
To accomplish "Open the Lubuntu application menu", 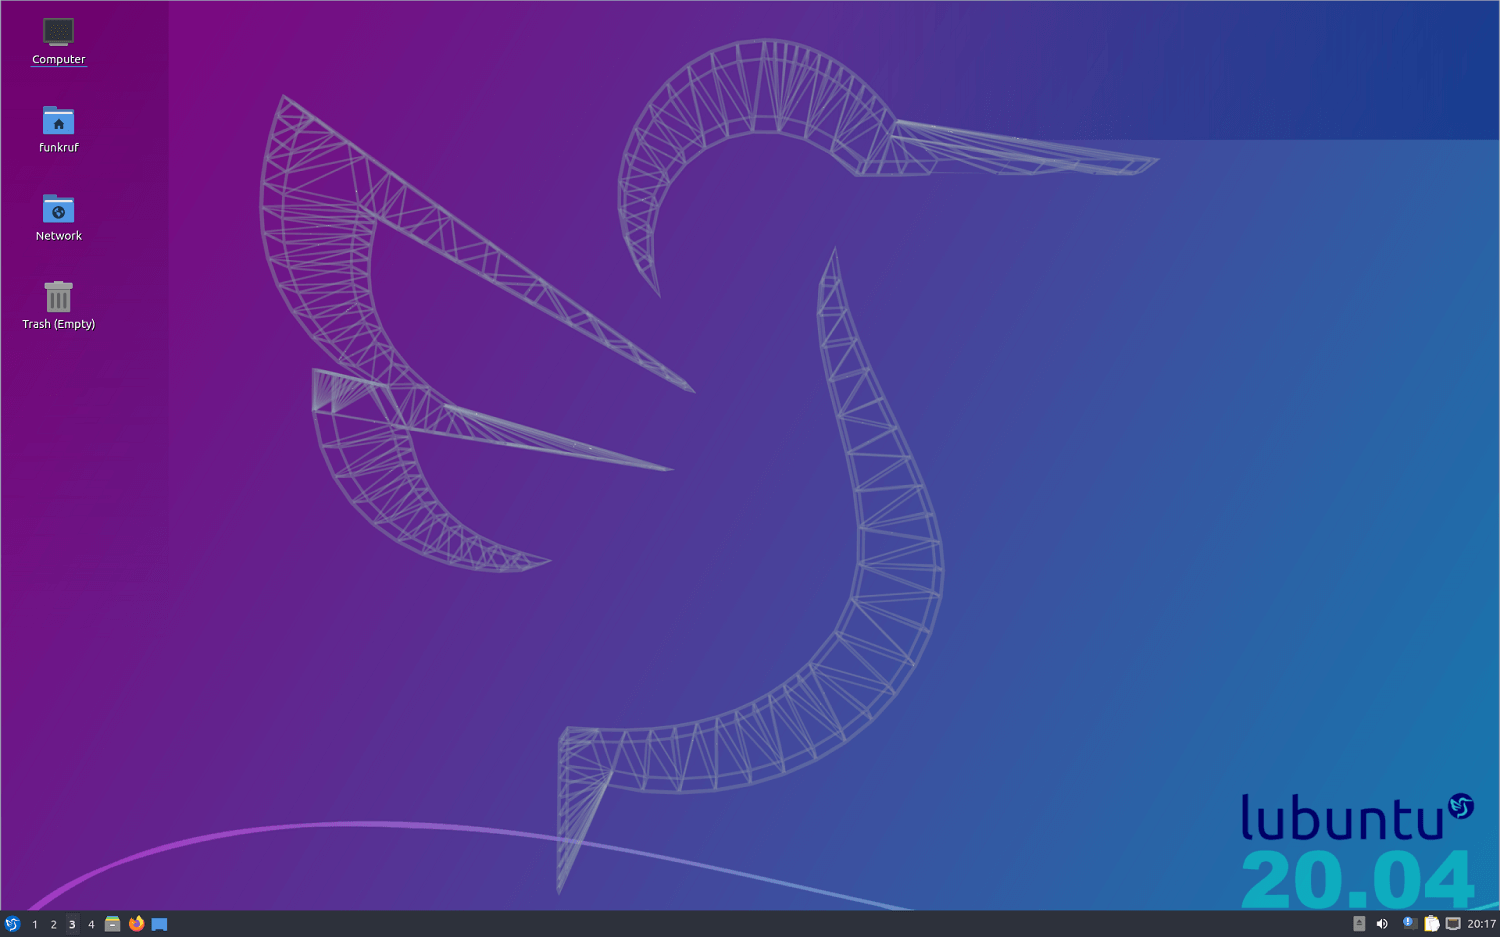I will [x=12, y=924].
